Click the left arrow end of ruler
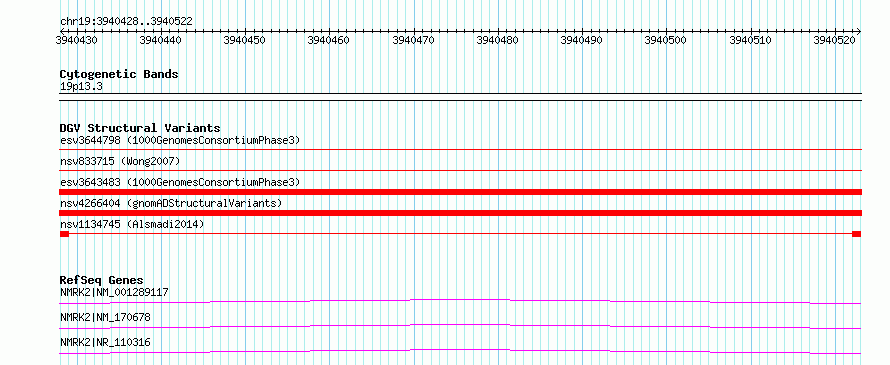 62,31
